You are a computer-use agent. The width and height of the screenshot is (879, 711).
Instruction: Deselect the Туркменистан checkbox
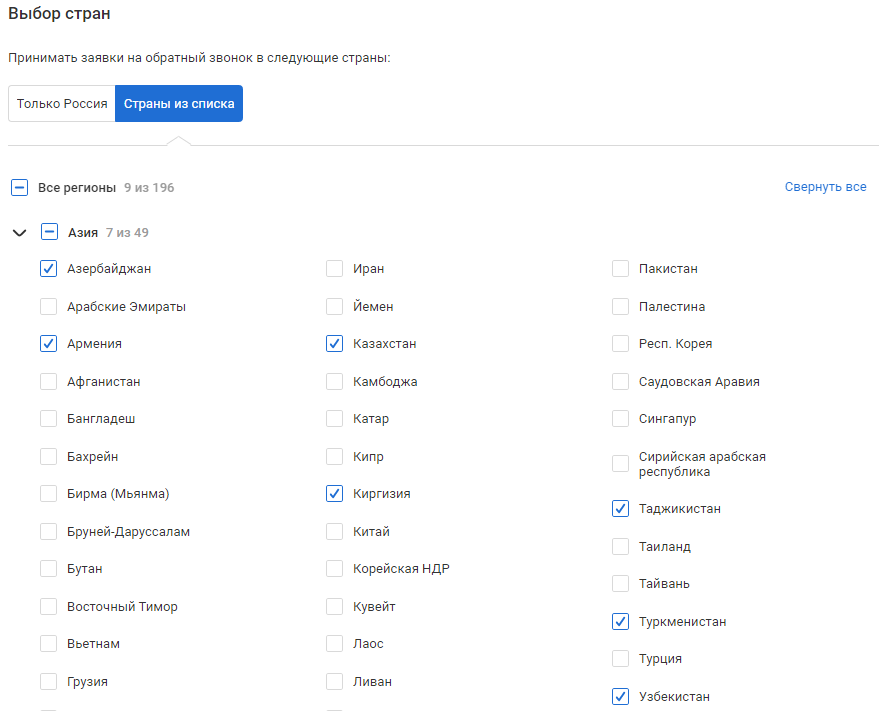(621, 621)
